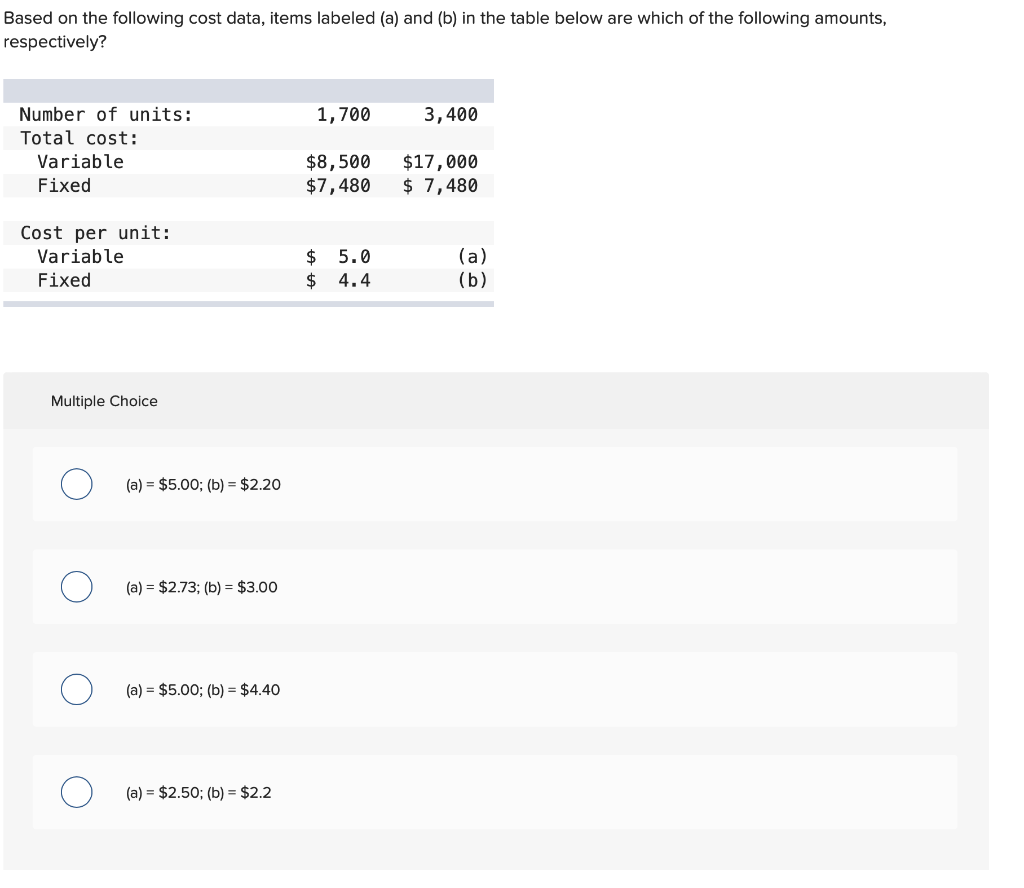
Task: Click the answer text '(a) = $5.00; (b) = $4.40'
Action: 203,690
